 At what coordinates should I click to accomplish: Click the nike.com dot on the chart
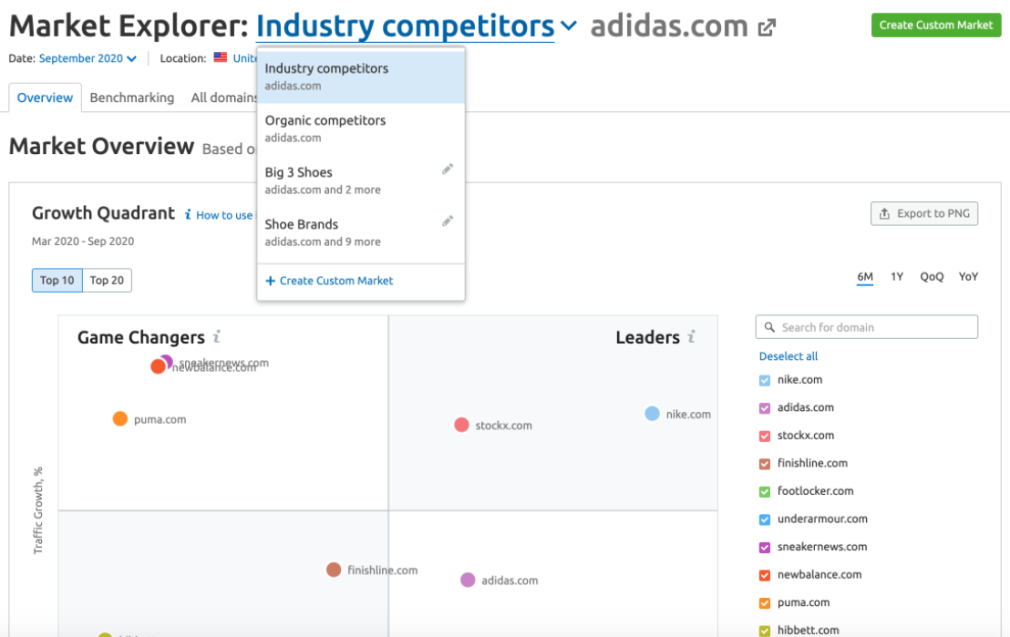pos(652,414)
